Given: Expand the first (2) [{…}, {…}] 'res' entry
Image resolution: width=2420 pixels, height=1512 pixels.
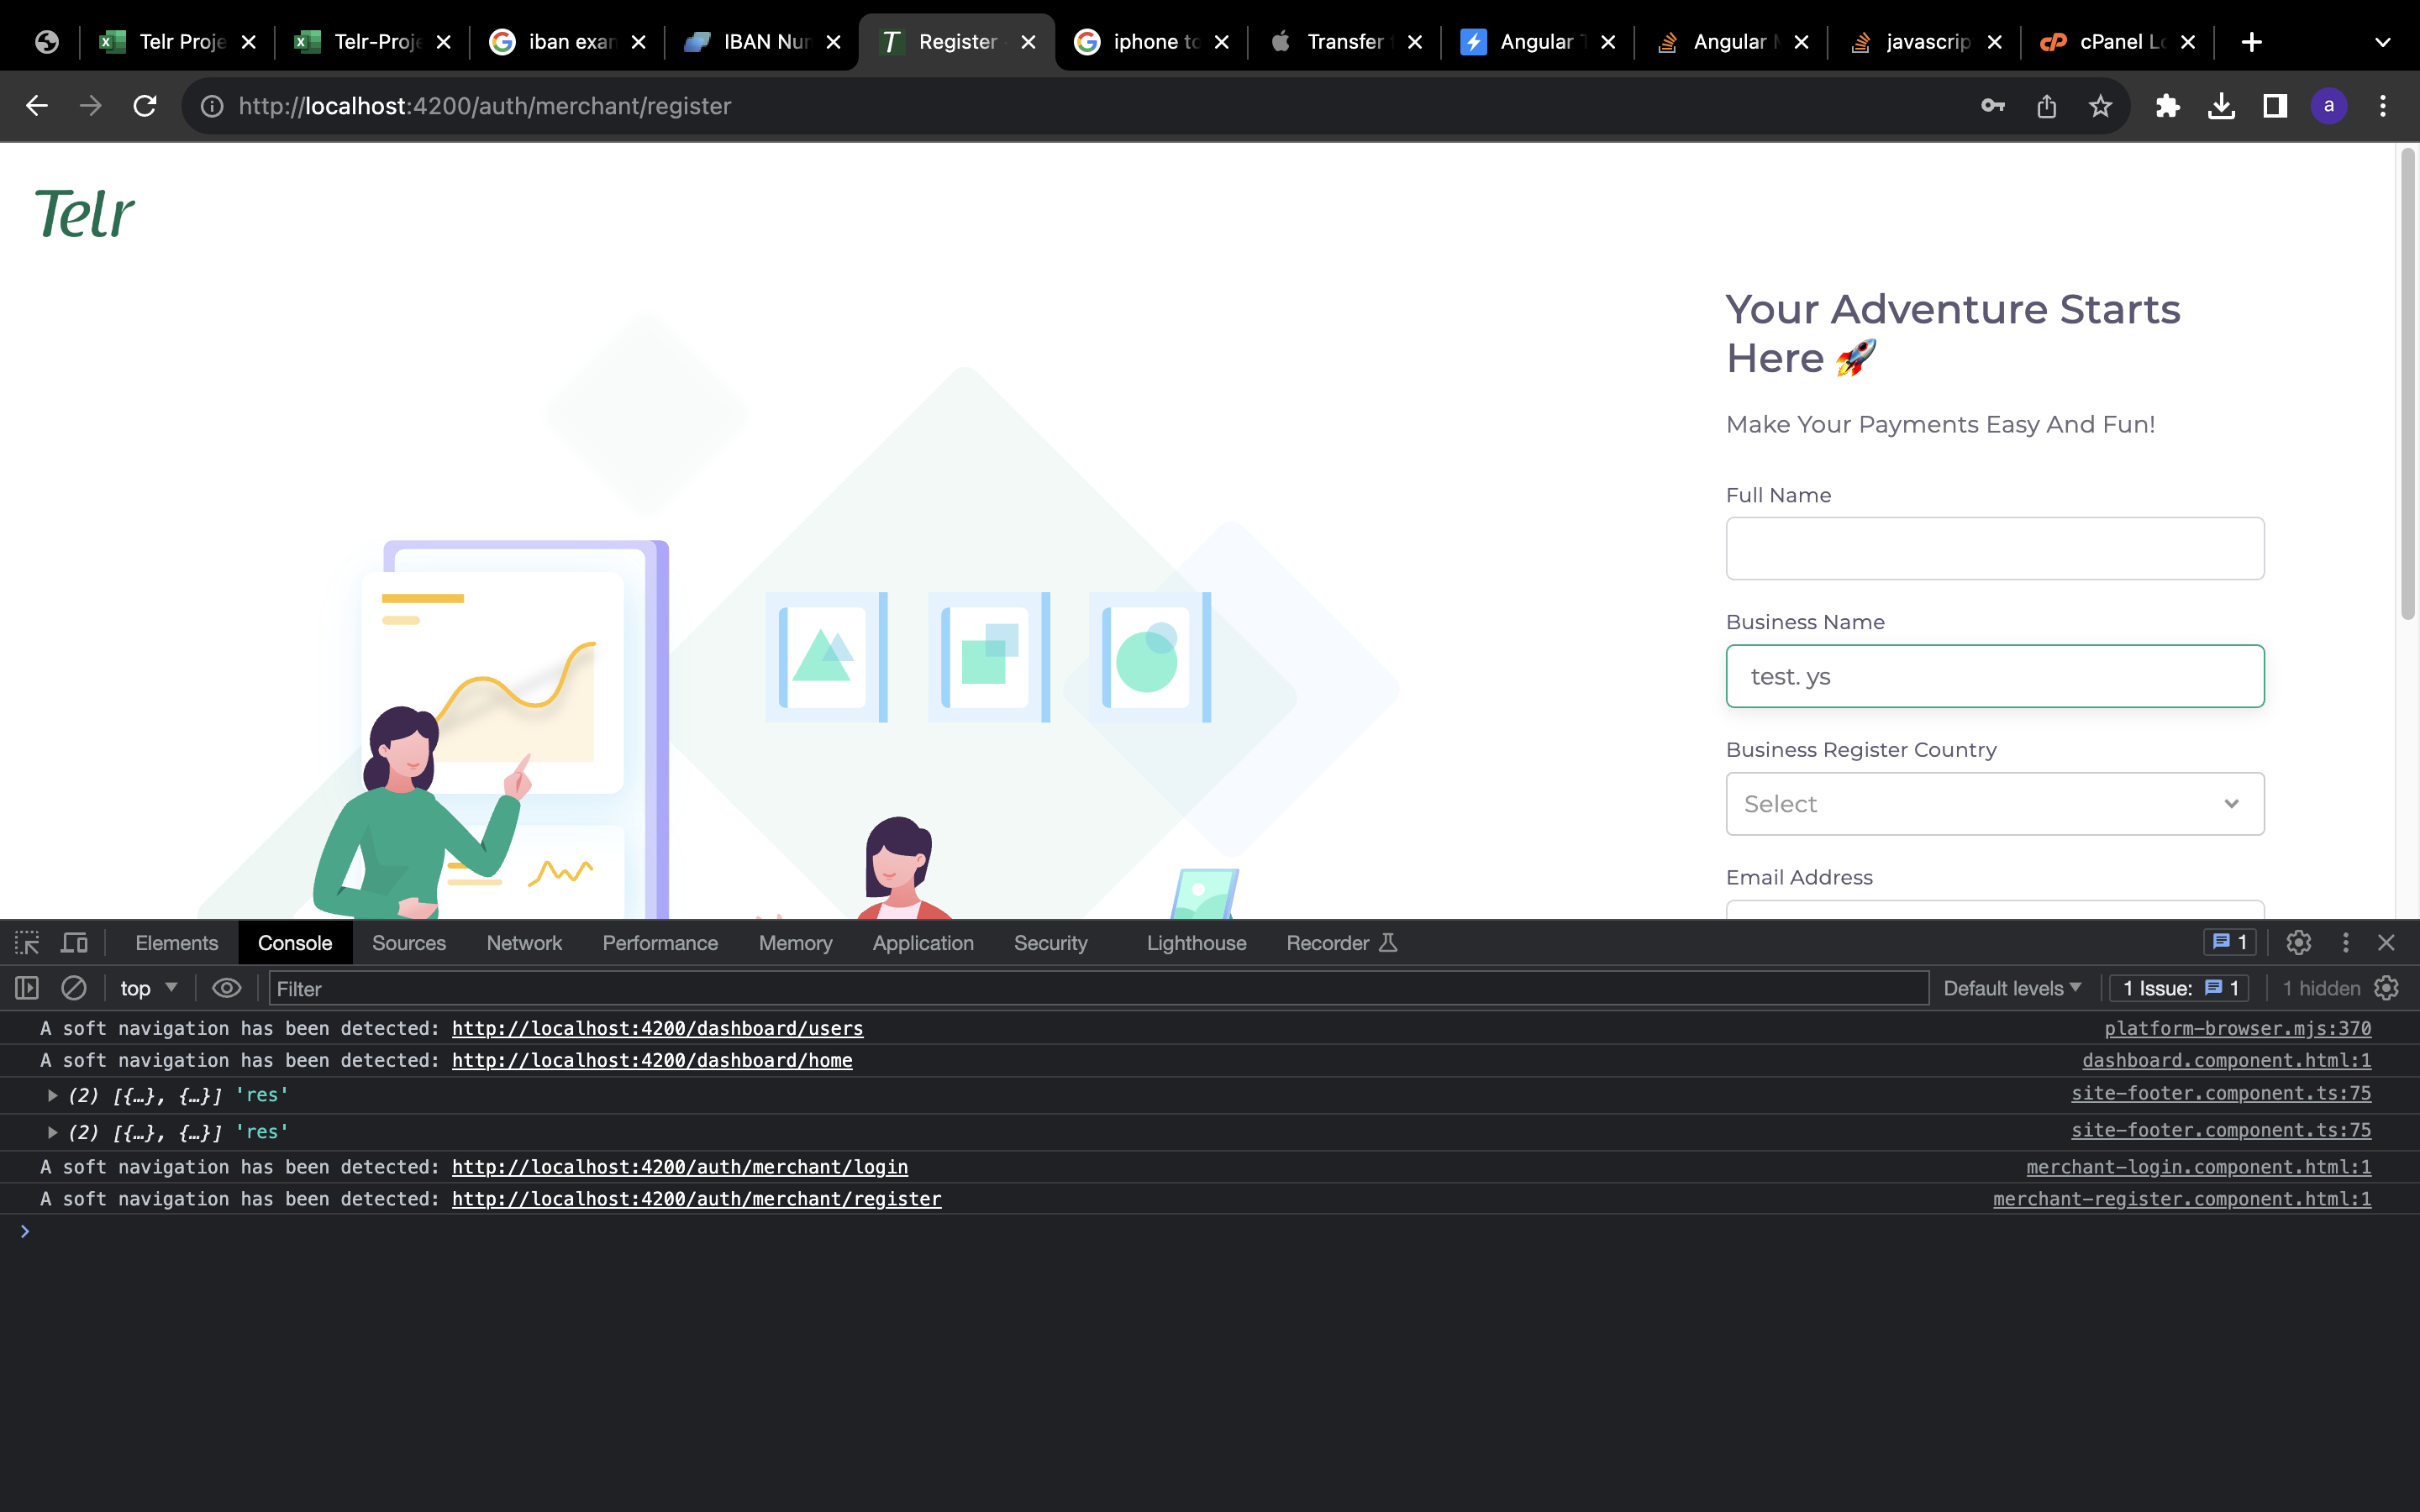Looking at the screenshot, I should click(x=52, y=1095).
